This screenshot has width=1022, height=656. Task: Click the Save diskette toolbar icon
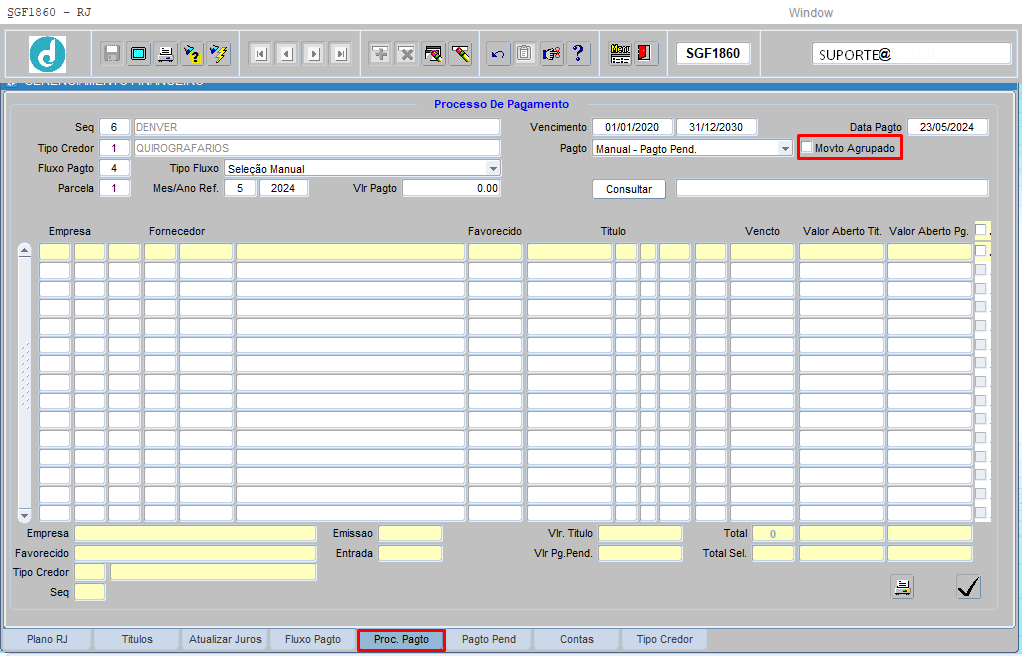click(x=112, y=53)
